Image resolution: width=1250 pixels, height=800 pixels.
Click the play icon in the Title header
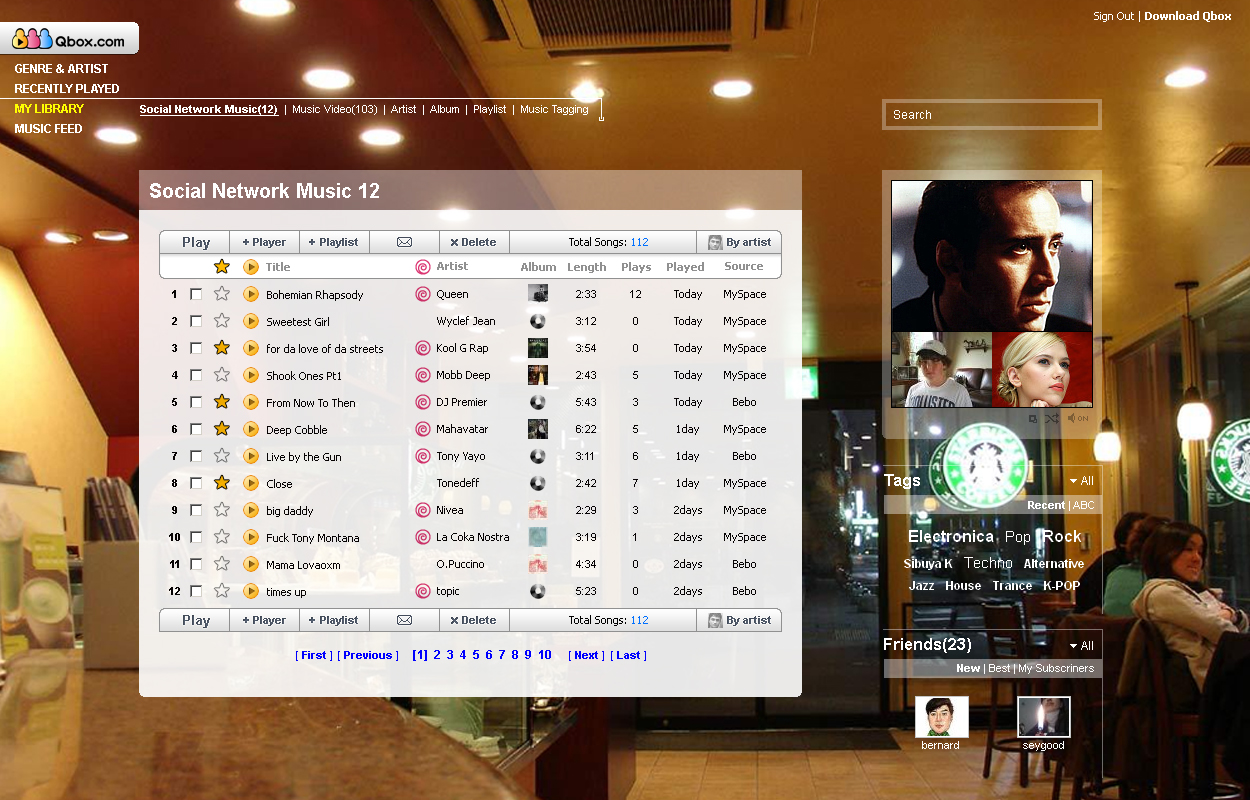(x=251, y=266)
